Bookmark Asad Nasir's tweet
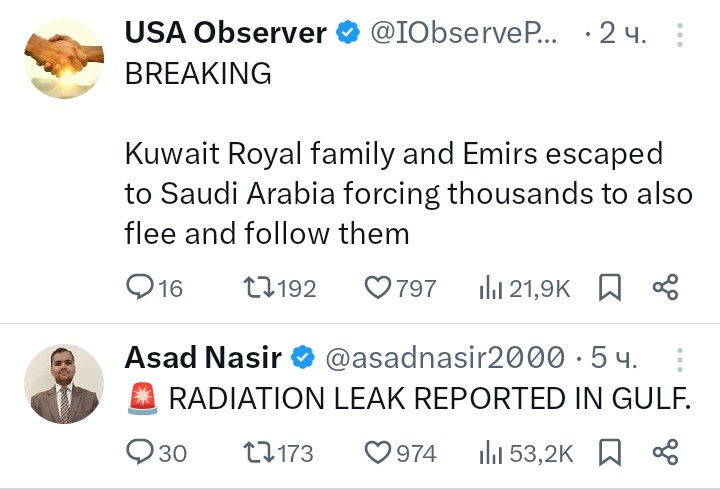This screenshot has height=489, width=720. (x=610, y=453)
